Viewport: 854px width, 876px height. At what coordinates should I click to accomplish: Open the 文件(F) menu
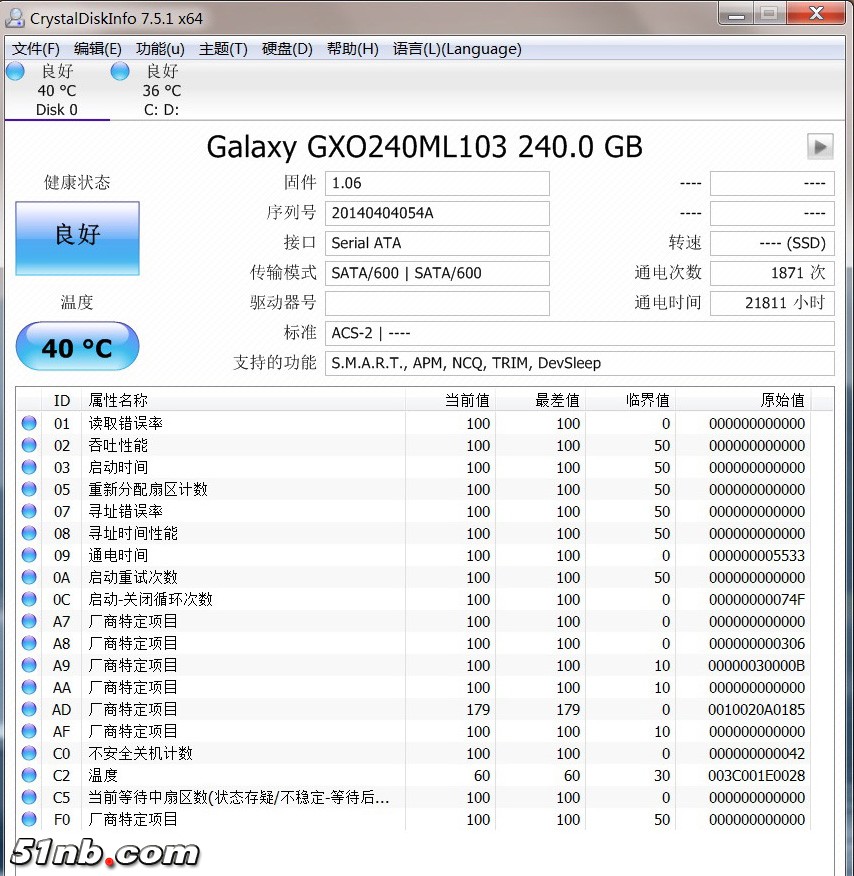[x=36, y=49]
